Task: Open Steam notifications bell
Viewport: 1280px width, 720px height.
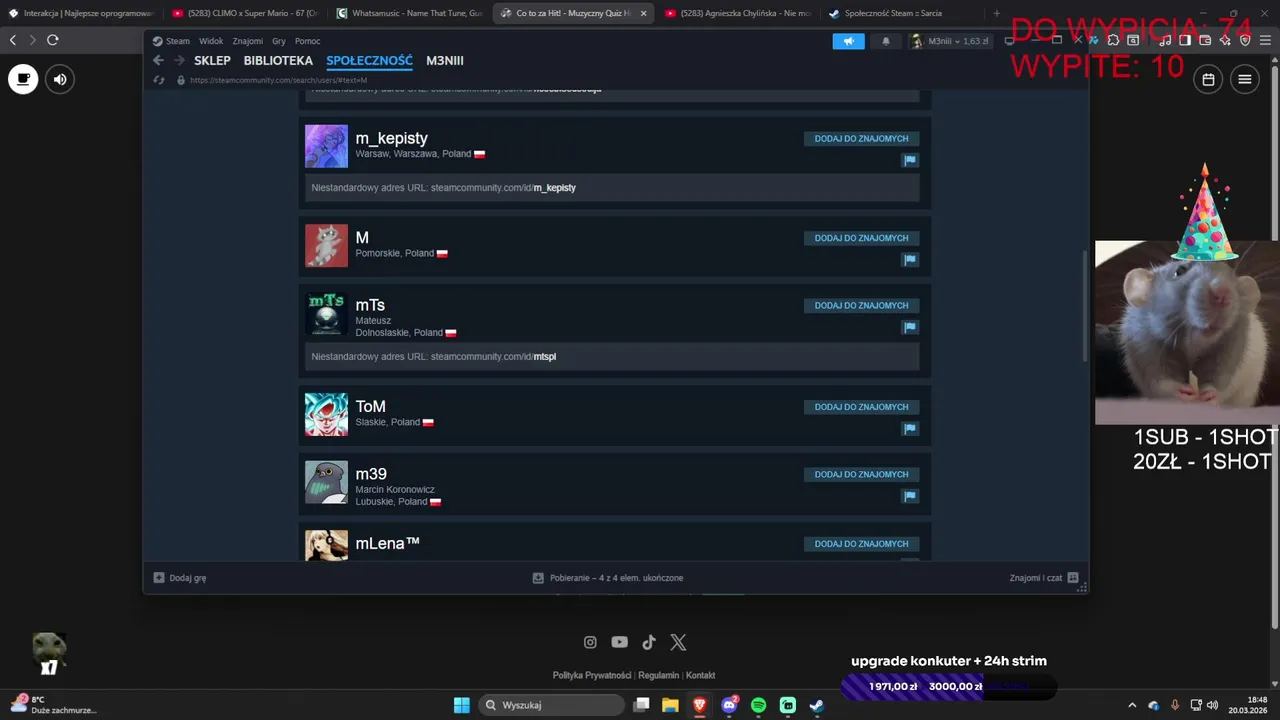Action: (885, 41)
